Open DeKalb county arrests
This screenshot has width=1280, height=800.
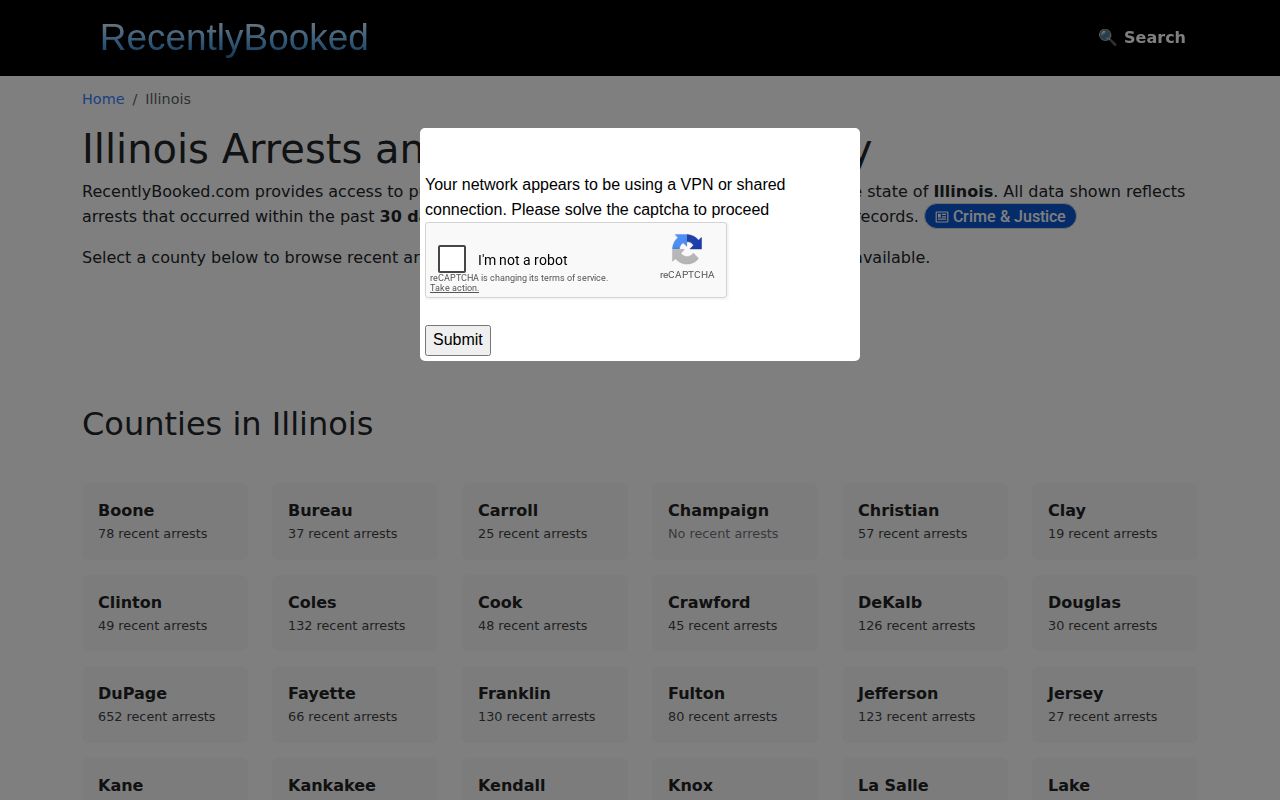coord(925,613)
